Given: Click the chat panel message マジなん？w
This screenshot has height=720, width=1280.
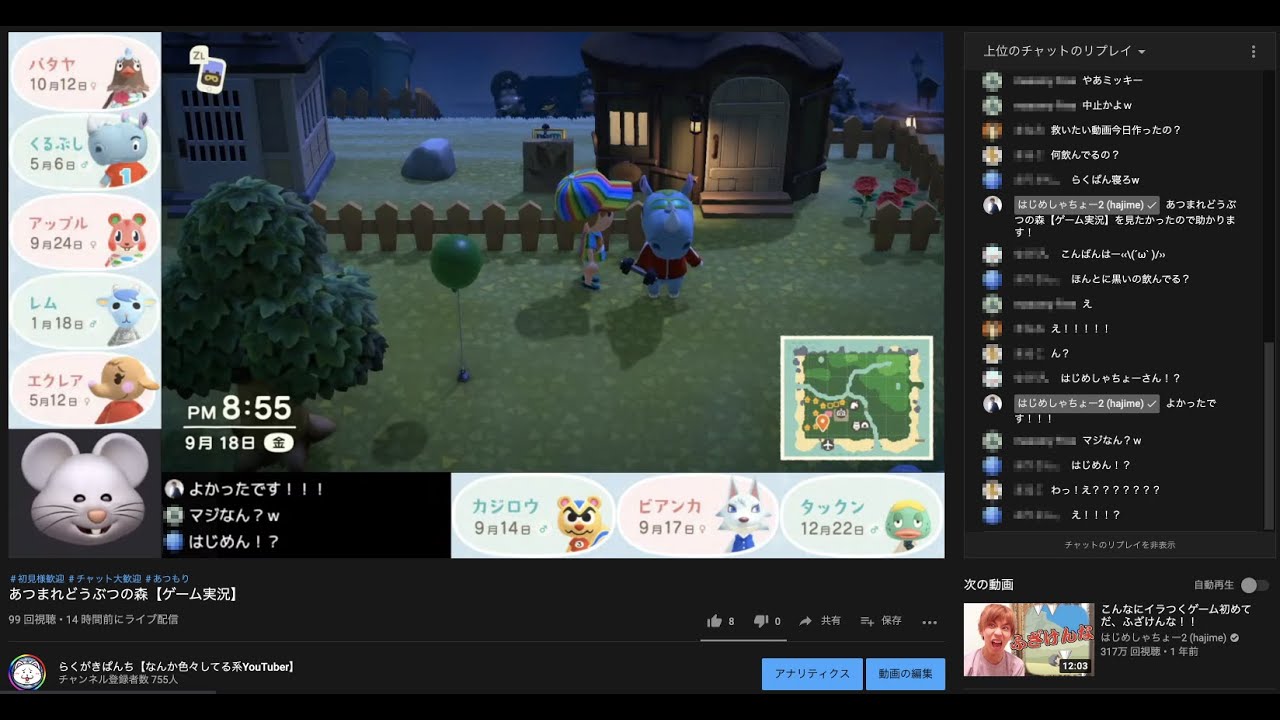Looking at the screenshot, I should (1112, 440).
